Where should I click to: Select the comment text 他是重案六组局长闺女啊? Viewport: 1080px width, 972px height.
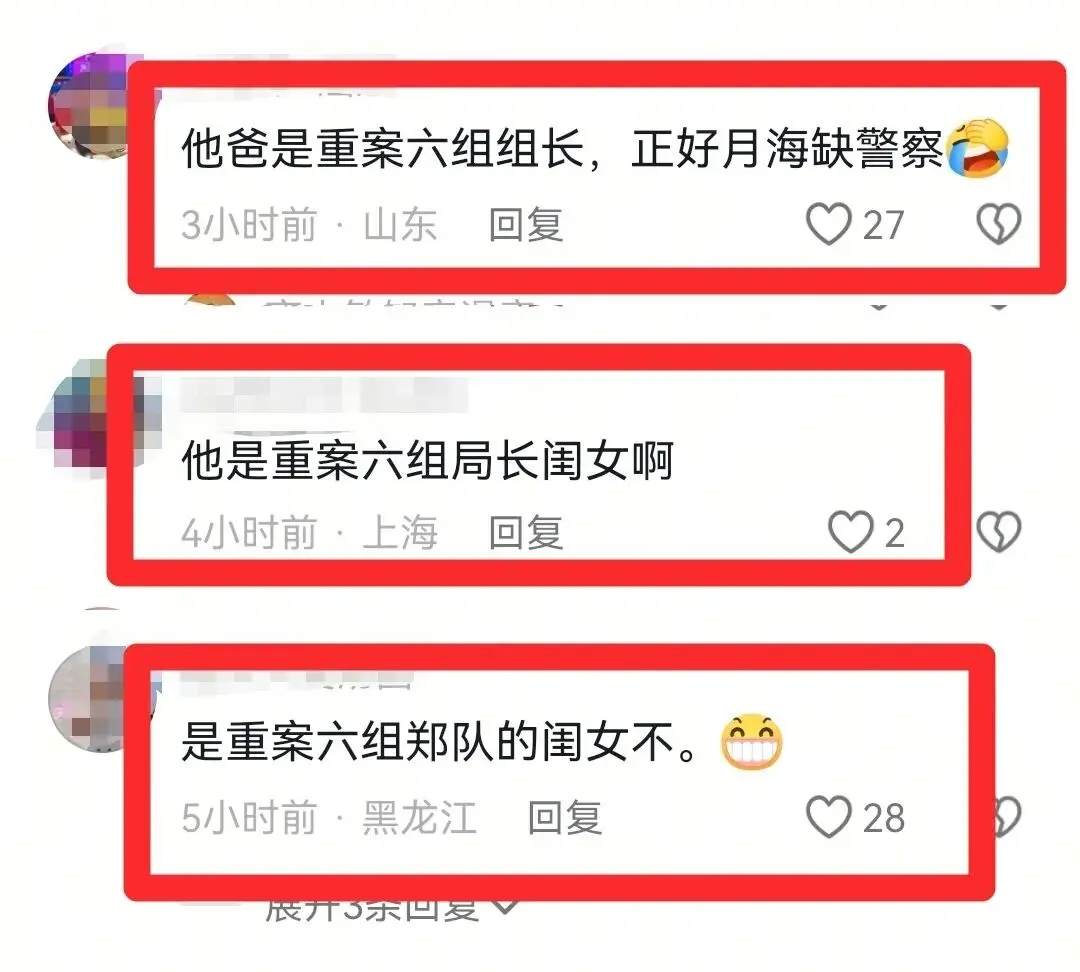[x=427, y=460]
